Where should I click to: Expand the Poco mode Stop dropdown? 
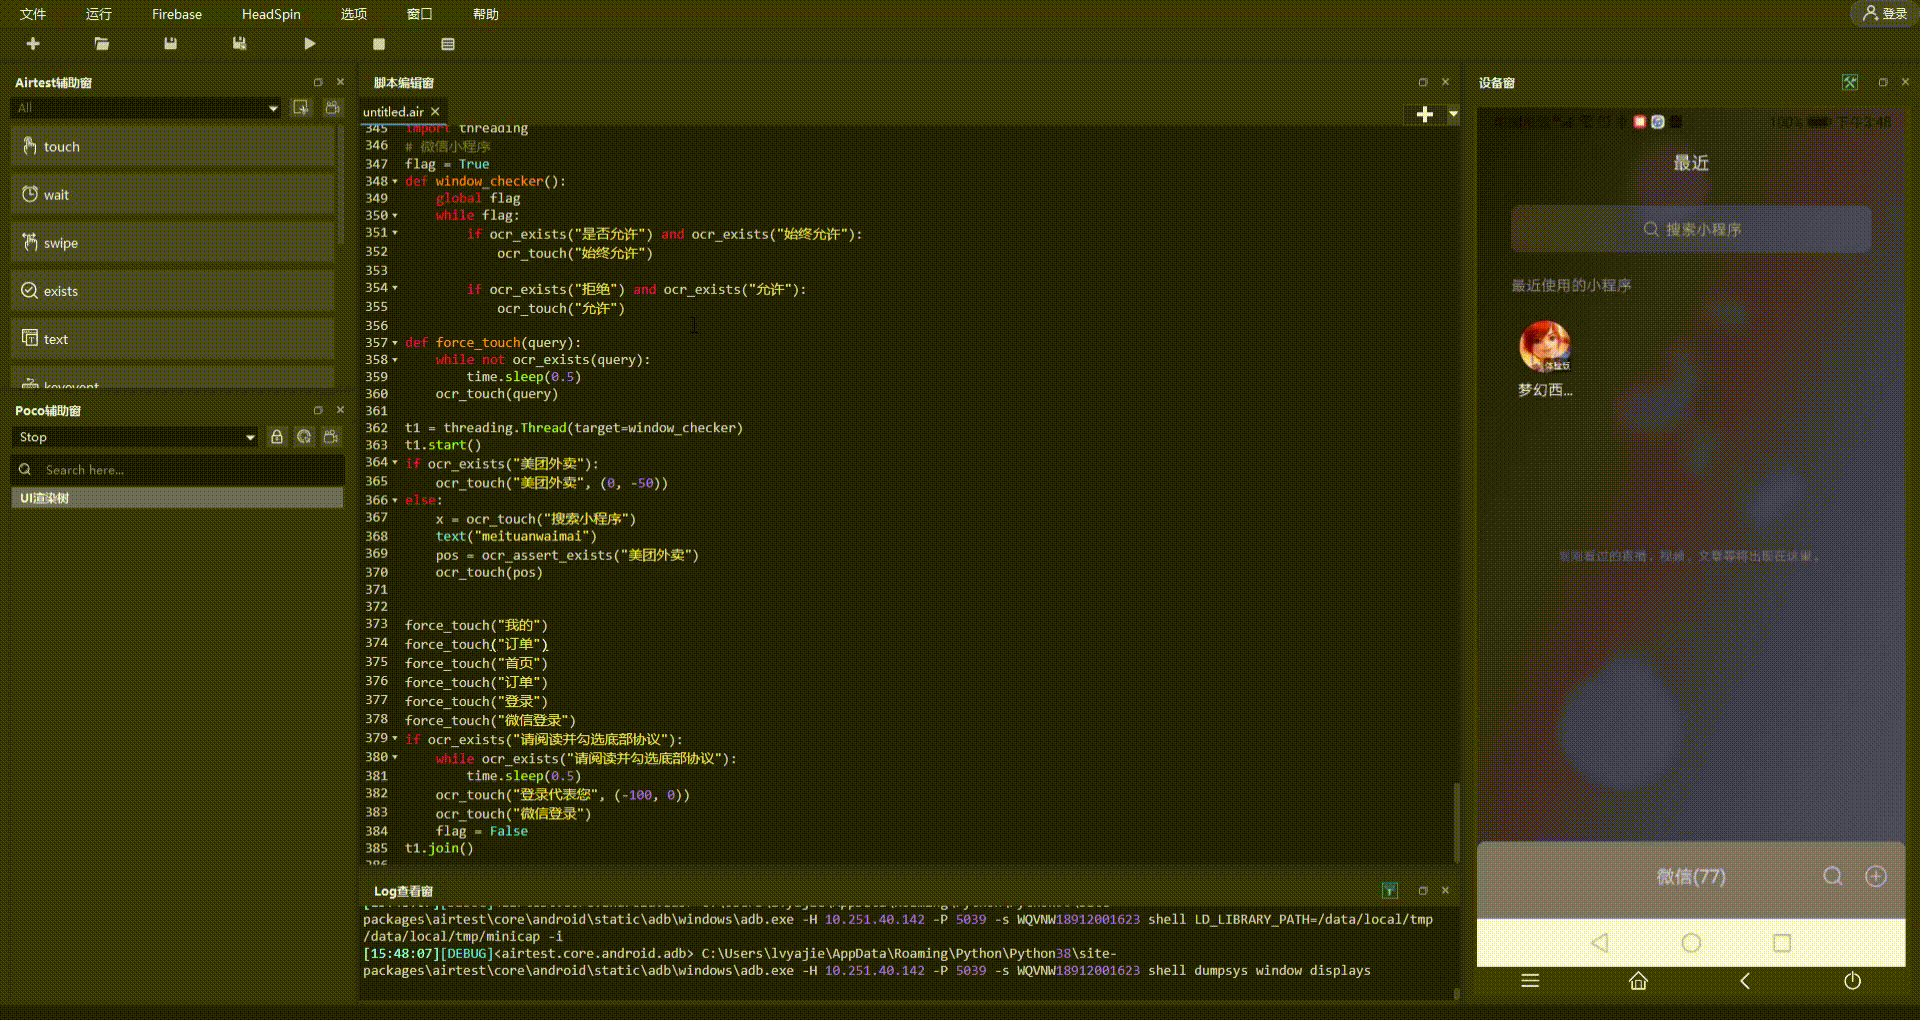click(x=136, y=437)
